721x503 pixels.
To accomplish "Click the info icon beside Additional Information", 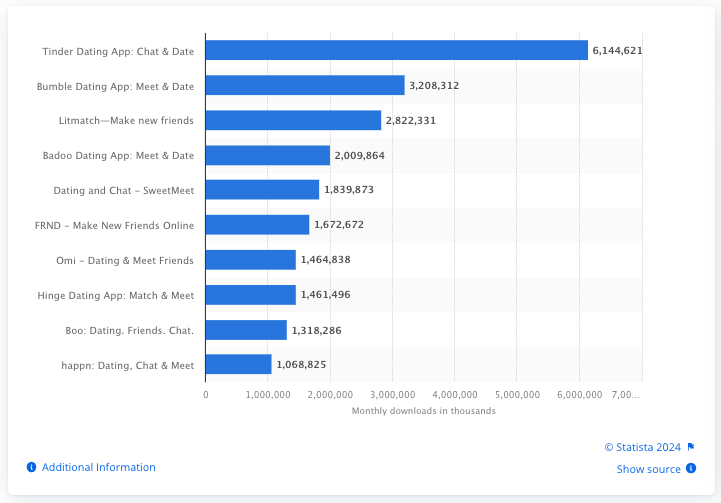I will pyautogui.click(x=32, y=467).
